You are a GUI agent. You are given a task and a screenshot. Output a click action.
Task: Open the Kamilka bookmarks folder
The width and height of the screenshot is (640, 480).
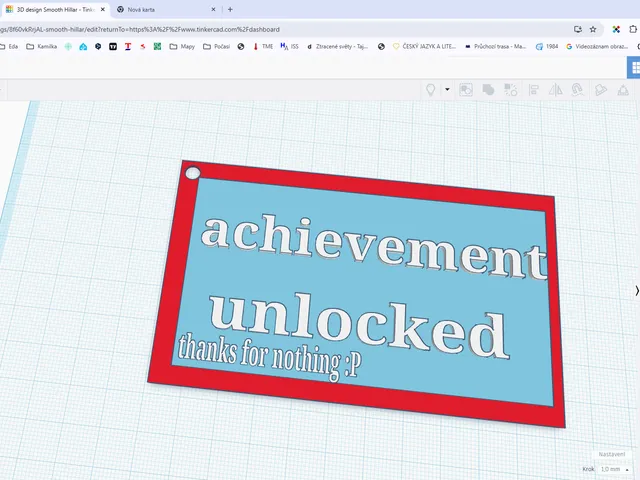pos(42,47)
